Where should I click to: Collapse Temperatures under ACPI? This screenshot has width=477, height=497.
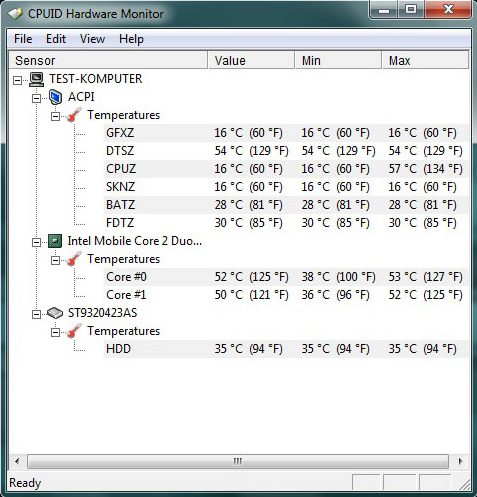(x=55, y=116)
